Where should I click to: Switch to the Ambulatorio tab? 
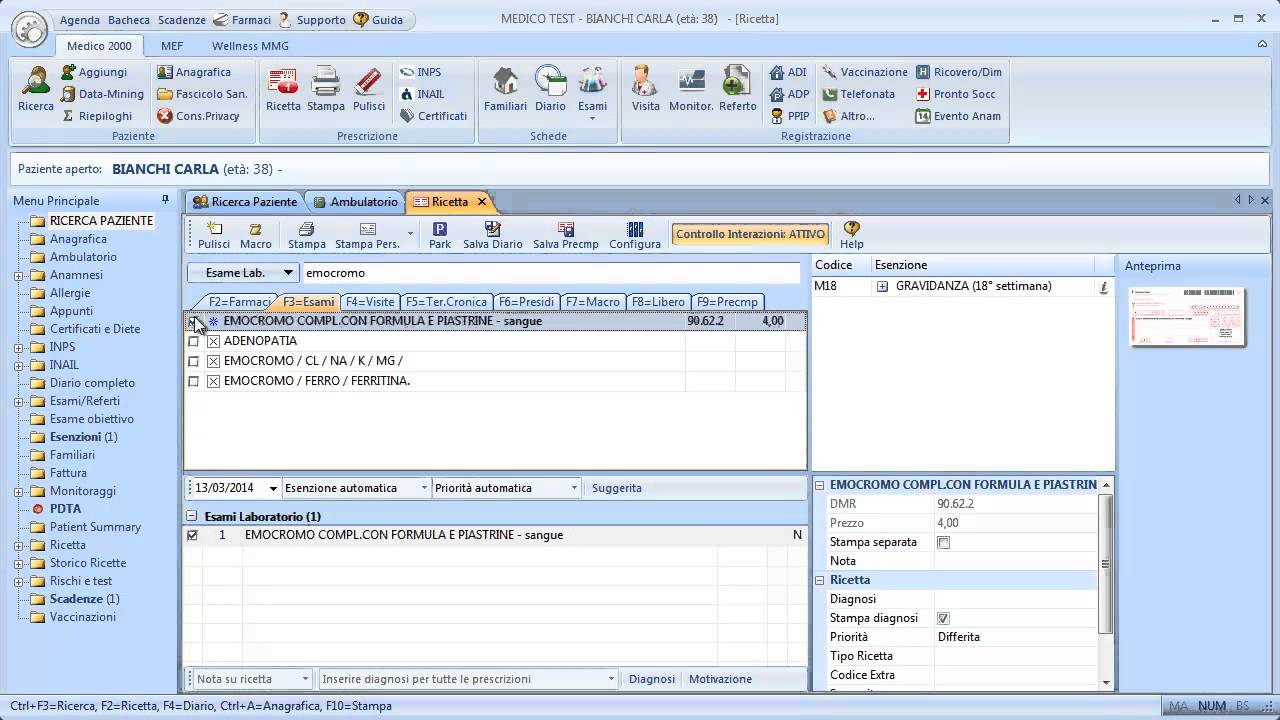[355, 201]
